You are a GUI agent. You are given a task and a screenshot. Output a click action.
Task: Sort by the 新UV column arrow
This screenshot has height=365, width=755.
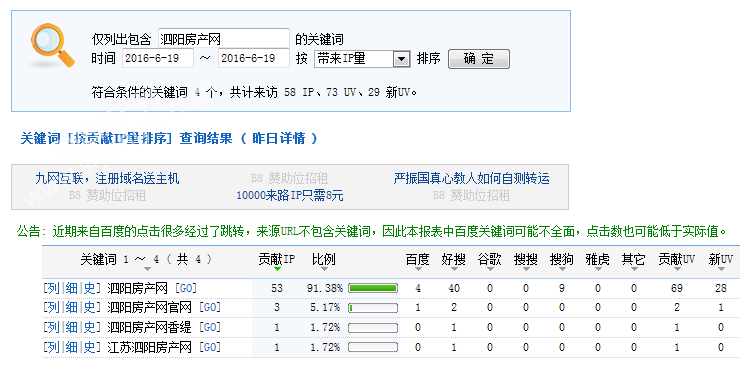tap(721, 269)
